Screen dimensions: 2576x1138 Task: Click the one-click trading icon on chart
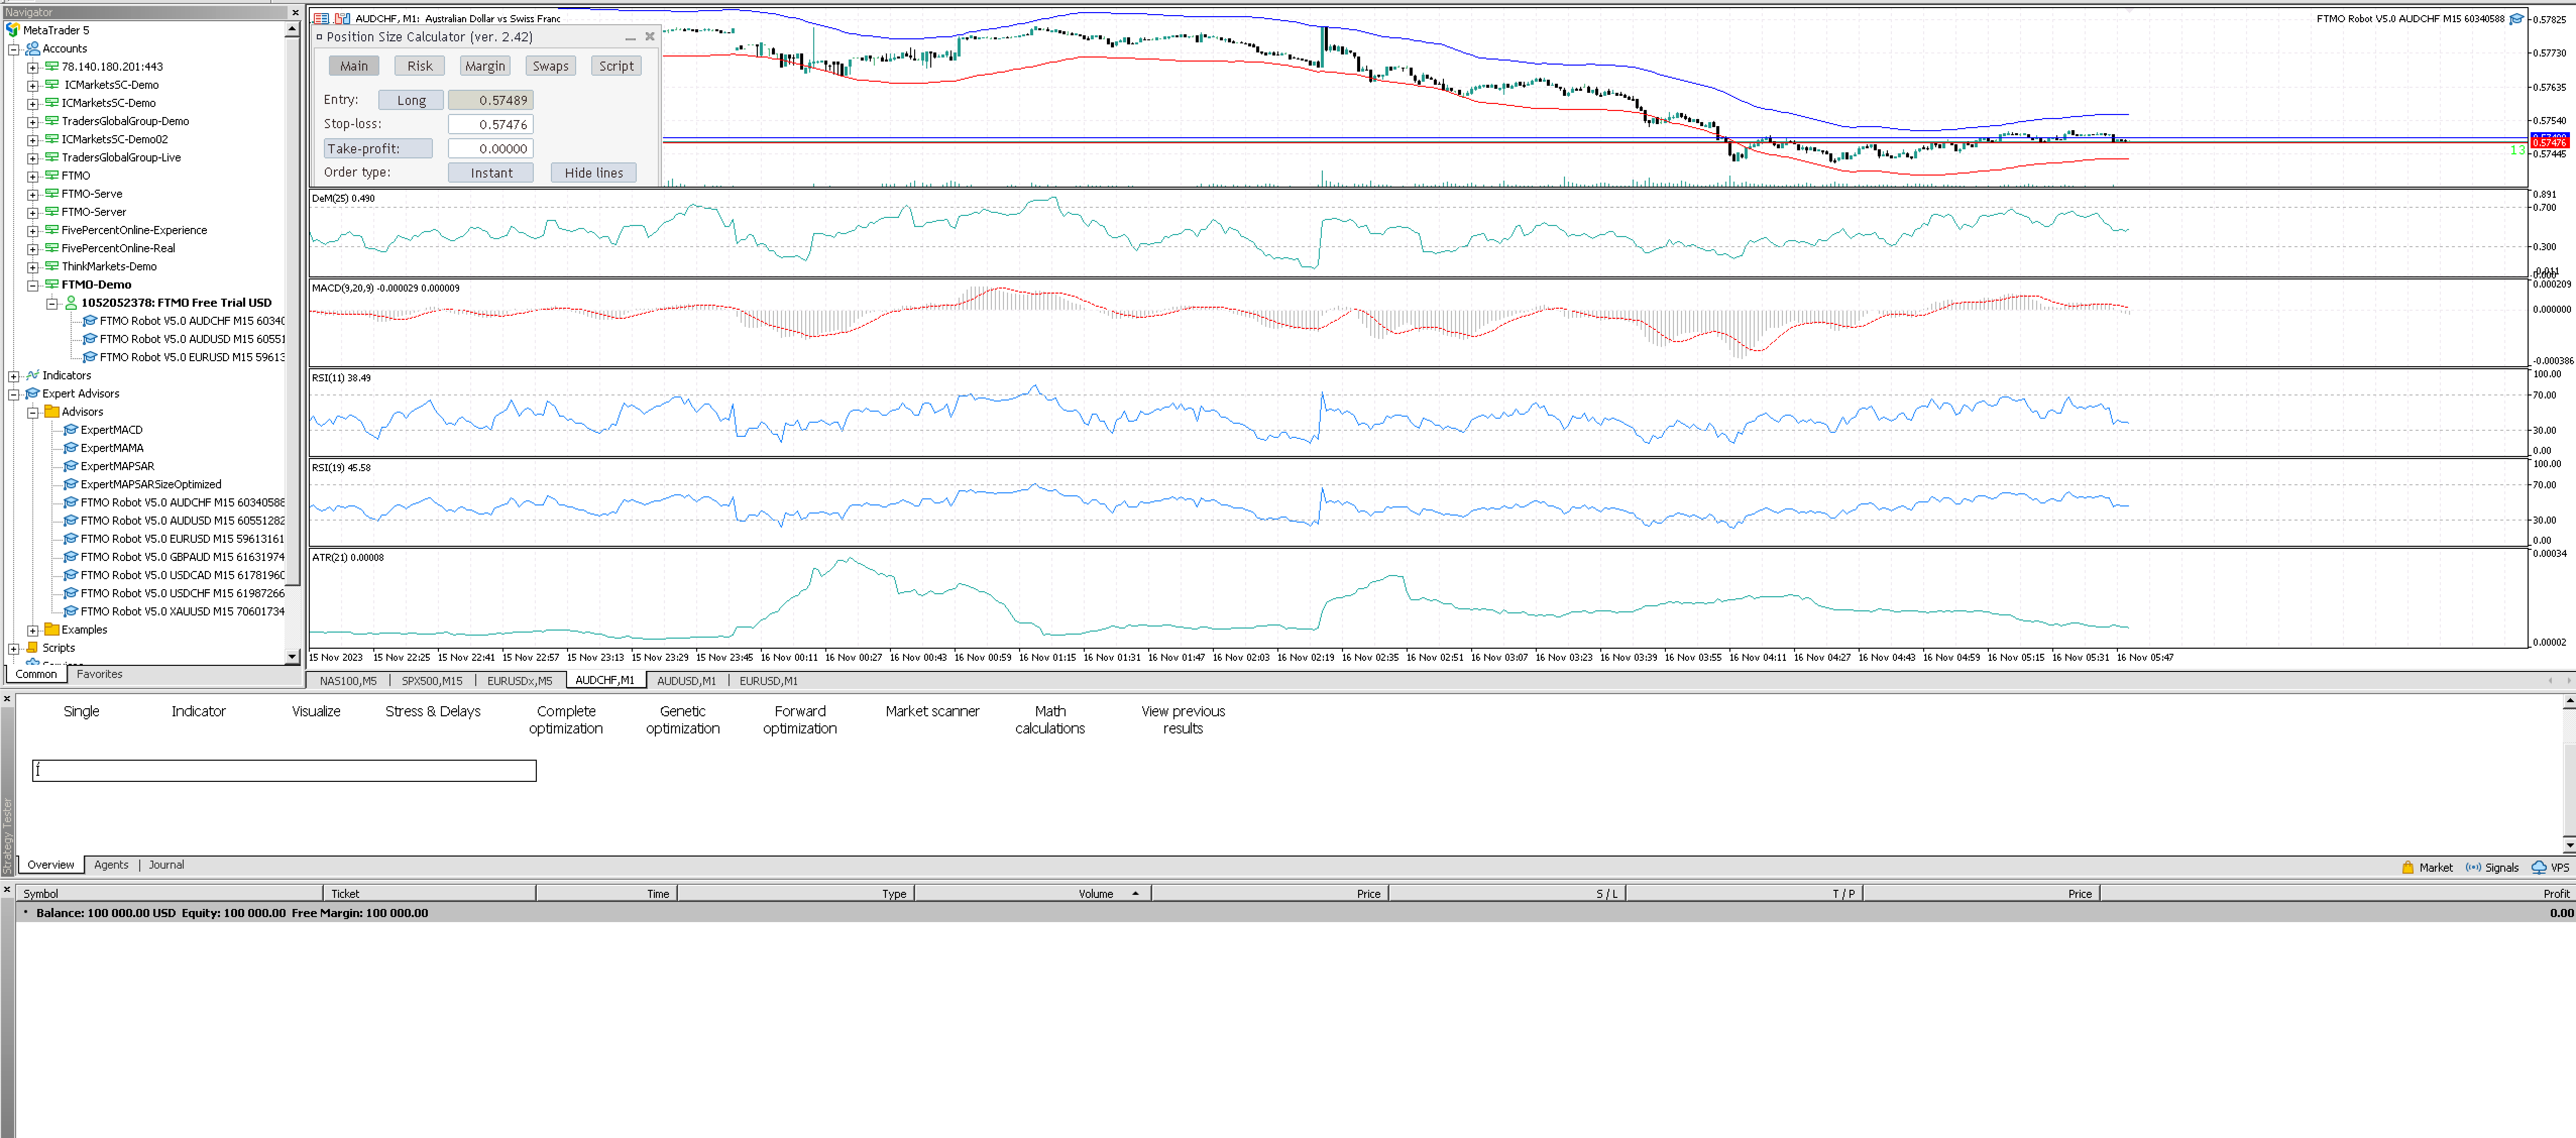click(342, 18)
